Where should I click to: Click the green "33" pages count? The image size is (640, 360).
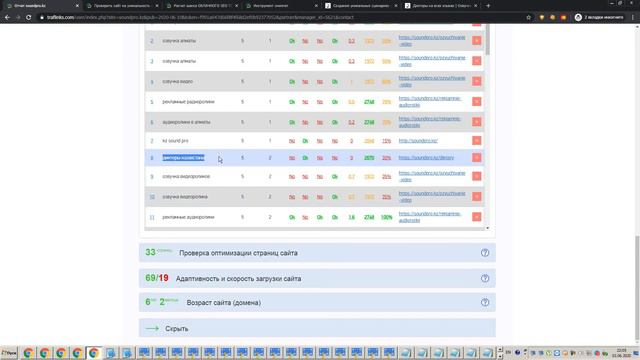point(150,252)
